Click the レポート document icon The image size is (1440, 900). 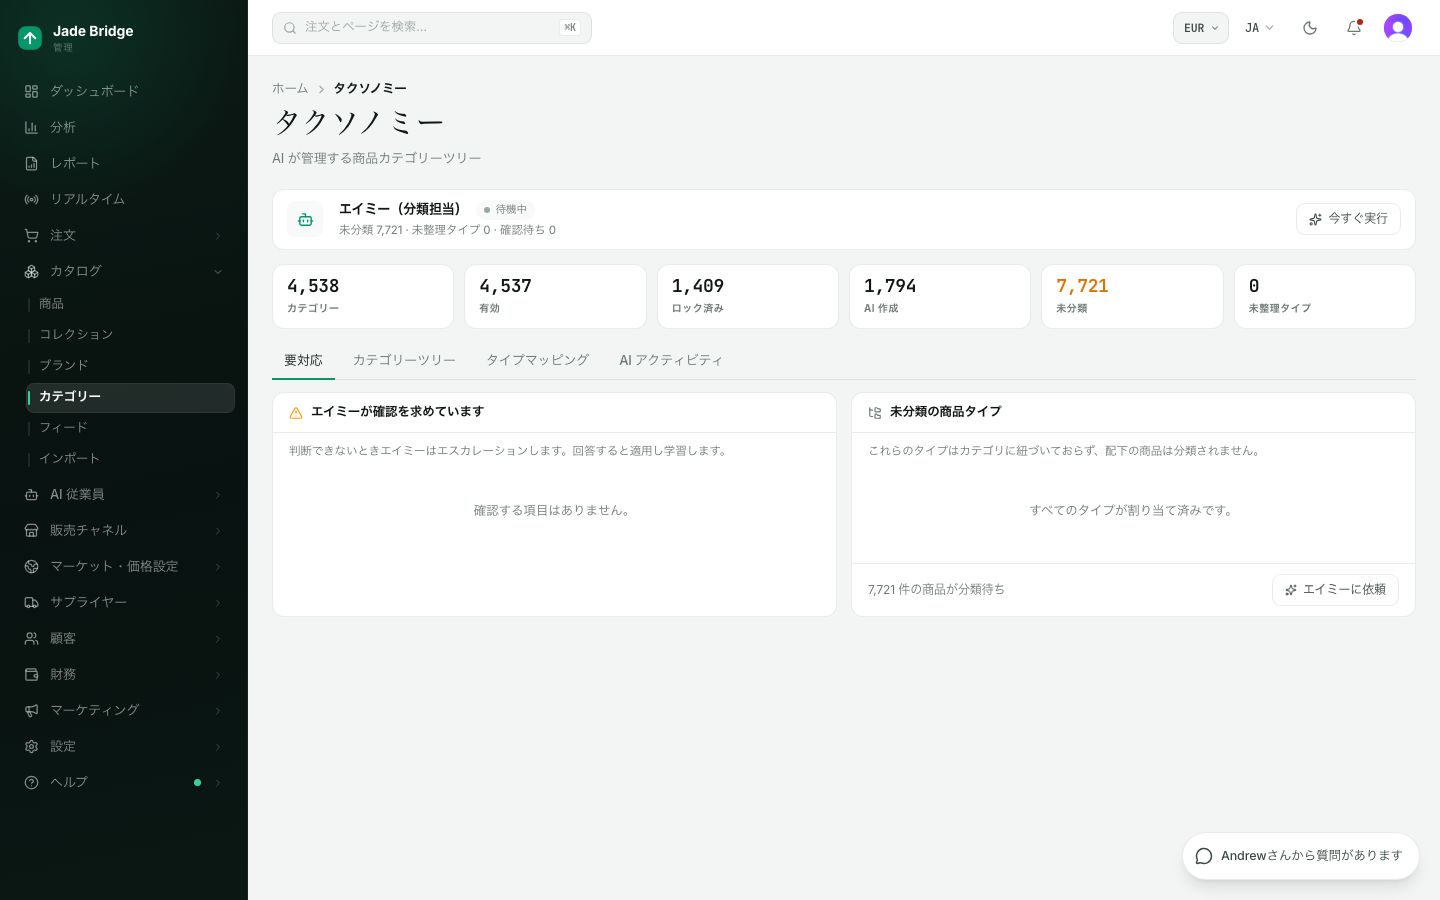click(x=31, y=163)
